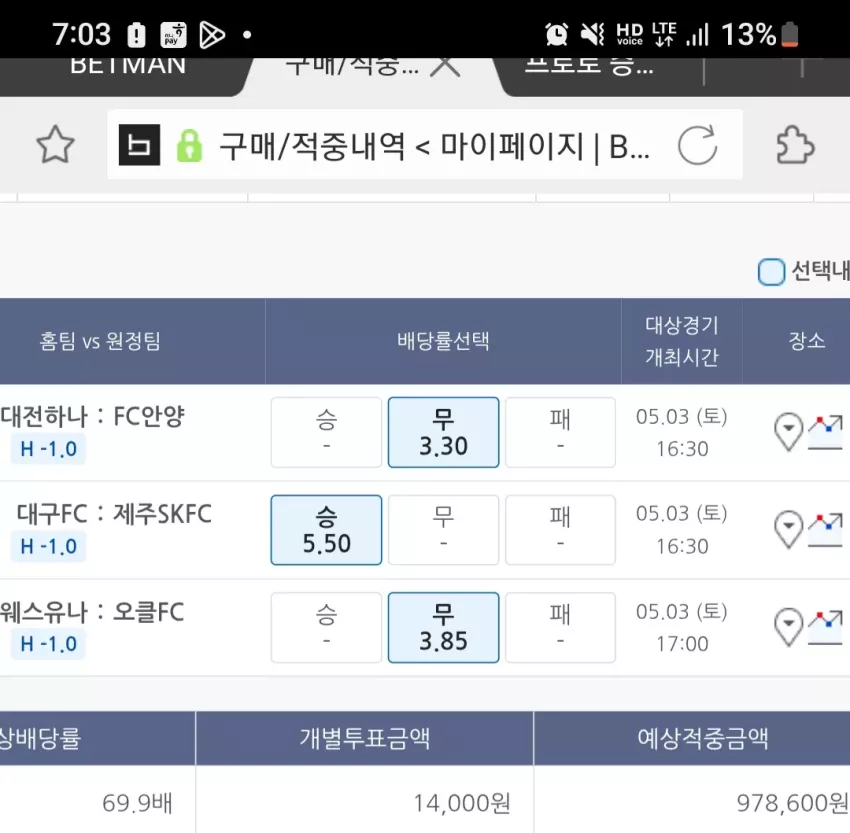This screenshot has height=833, width=850.
Task: Select 무 3.85 odds for 웨스유나 match
Action: [x=443, y=628]
